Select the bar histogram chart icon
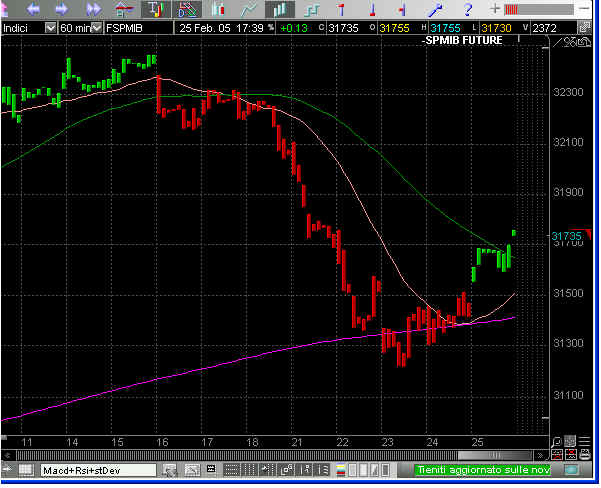This screenshot has height=488, width=601. pos(280,9)
